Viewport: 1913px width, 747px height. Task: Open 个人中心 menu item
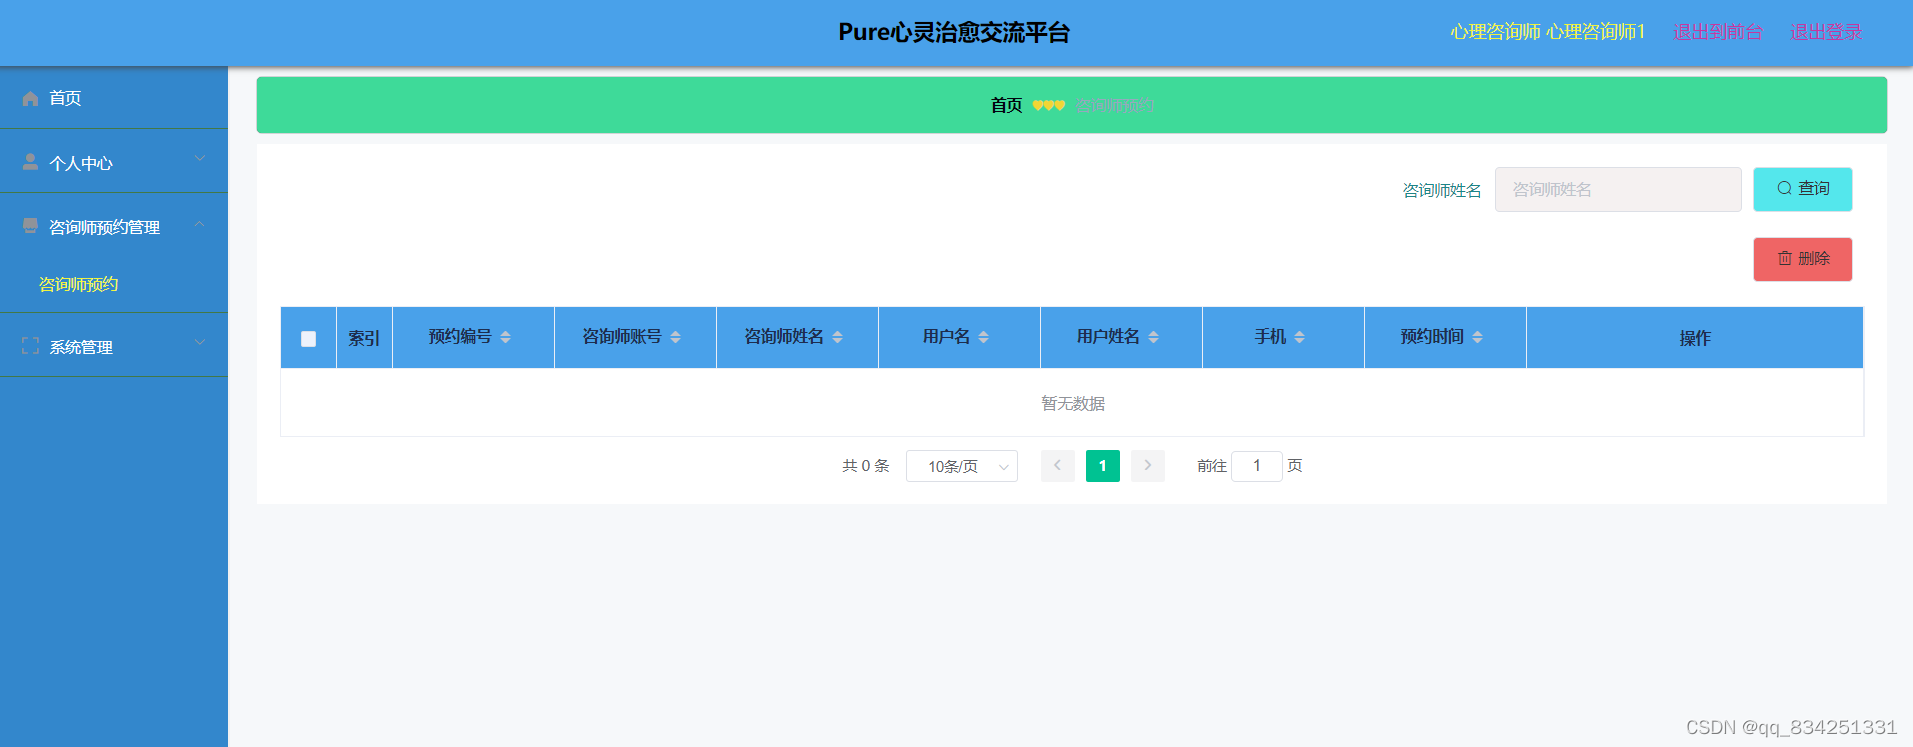coord(114,162)
